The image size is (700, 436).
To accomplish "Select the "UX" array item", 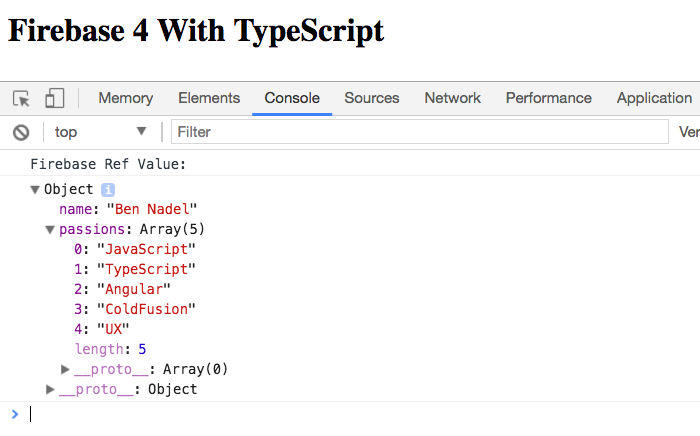I will click(x=102, y=329).
